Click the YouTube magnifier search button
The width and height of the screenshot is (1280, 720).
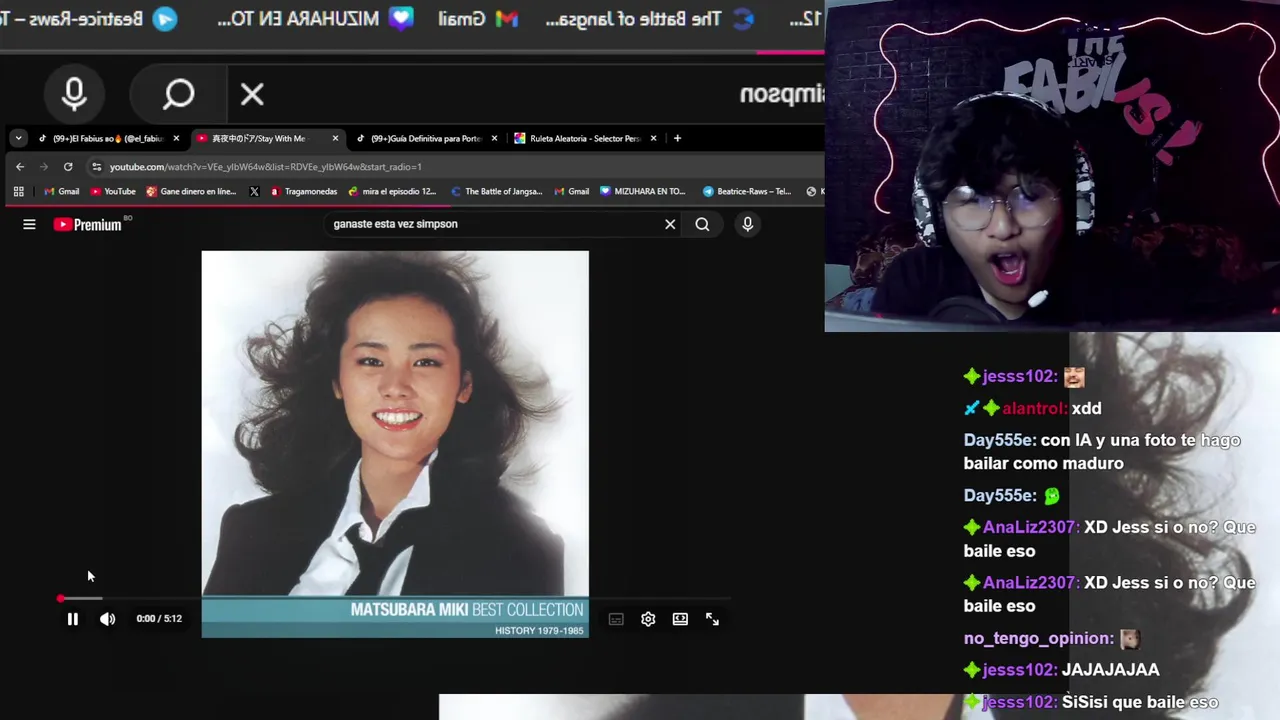pyautogui.click(x=702, y=225)
